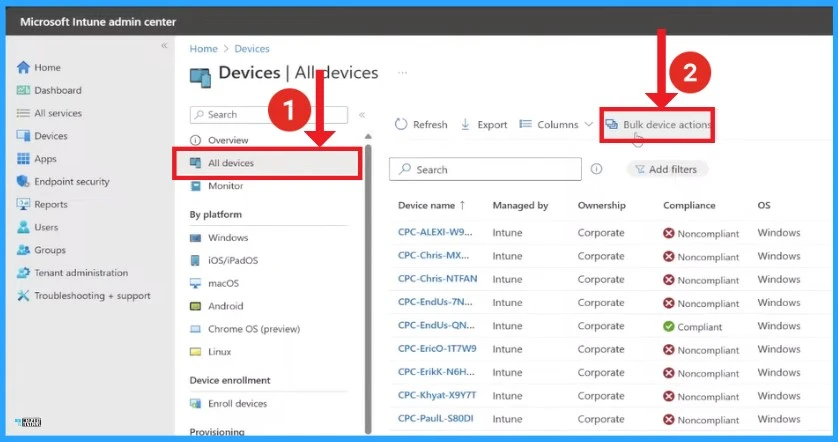Click the Compliant status of CPC-EndUs-QN

click(693, 327)
